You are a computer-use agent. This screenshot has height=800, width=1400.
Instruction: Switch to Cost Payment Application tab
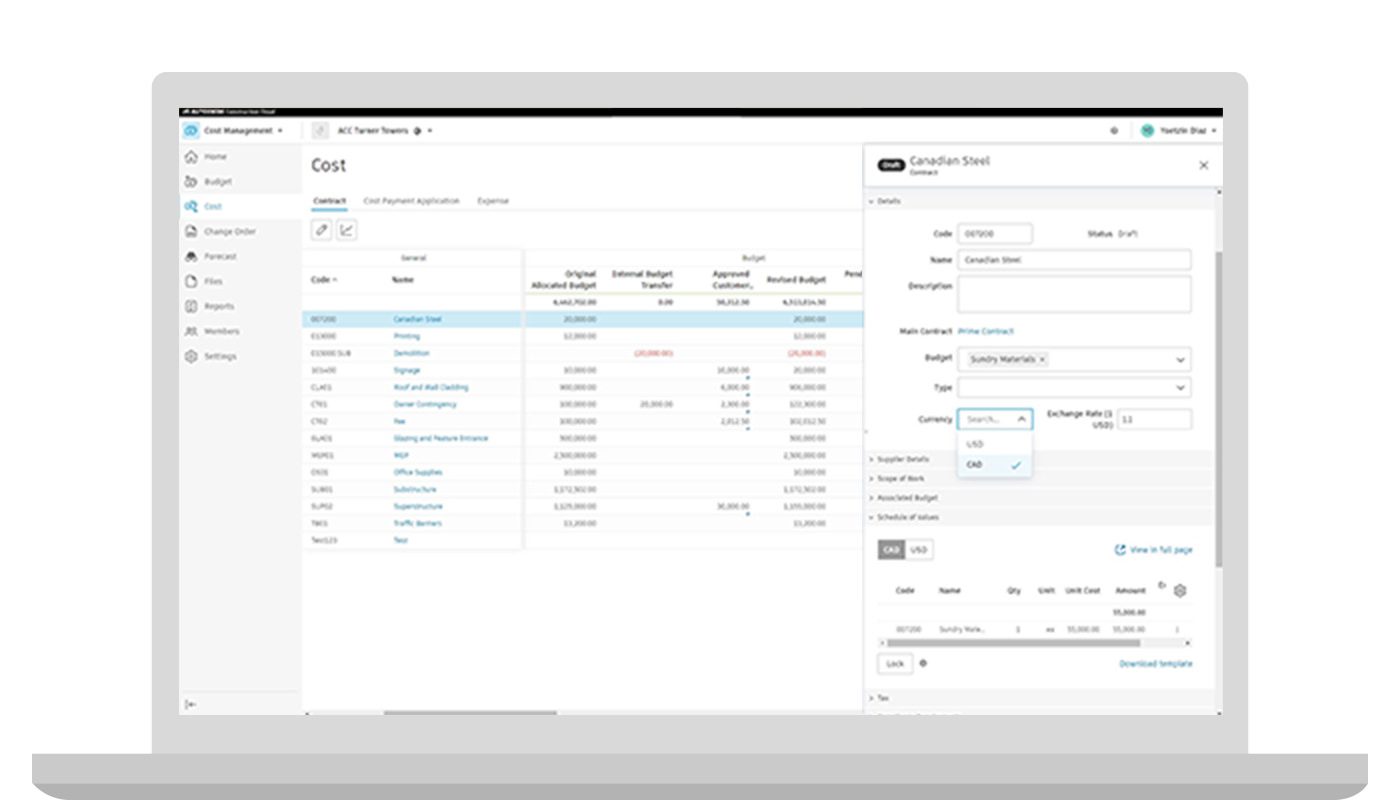411,201
